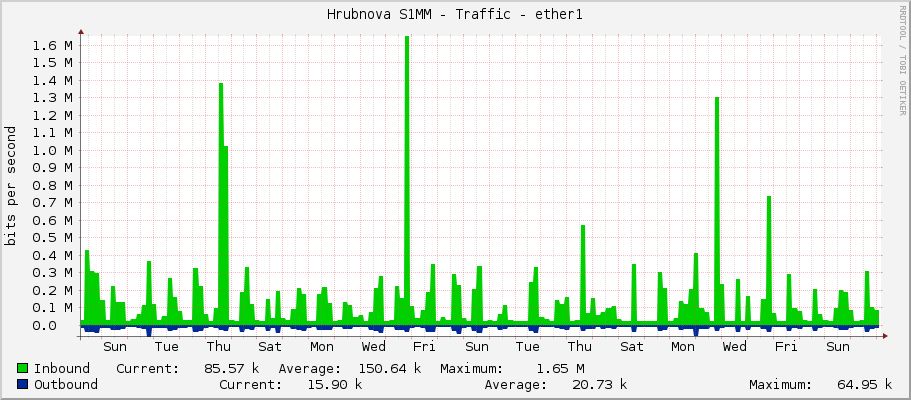Image resolution: width=911 pixels, height=400 pixels.
Task: Click the inbound spike peaking near 0.75 M
Action: click(769, 262)
